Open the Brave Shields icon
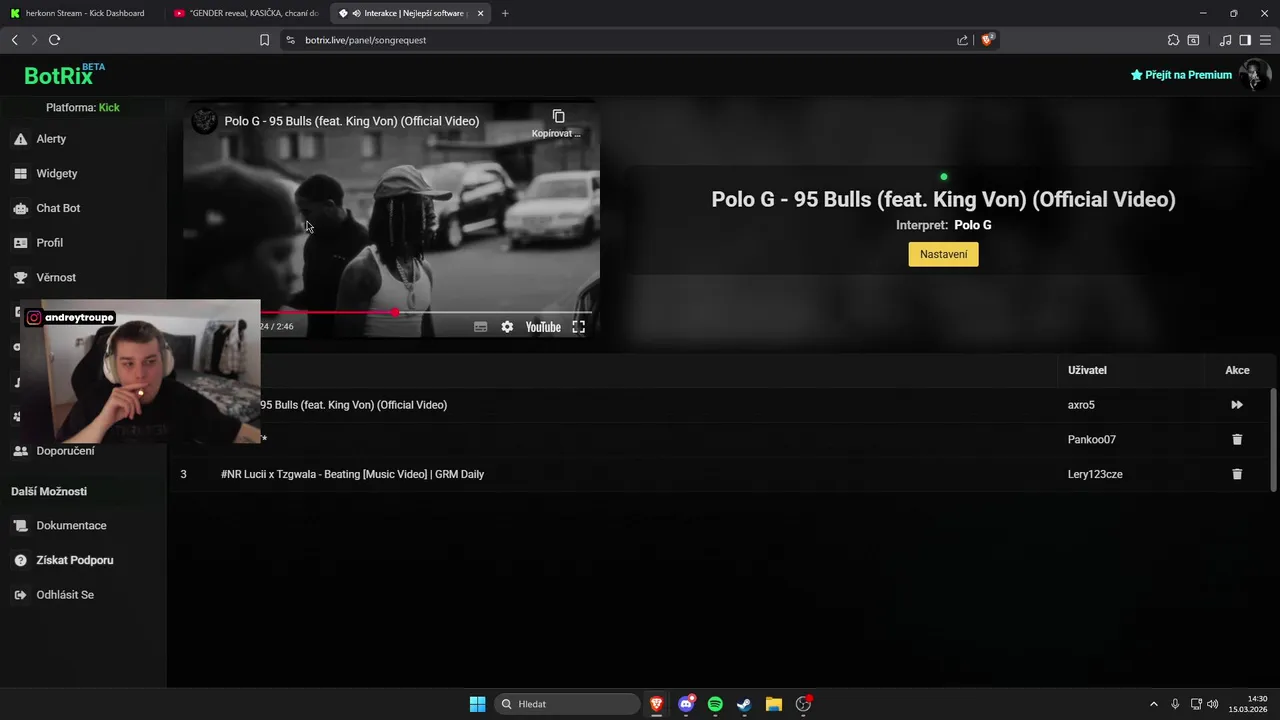Viewport: 1280px width, 720px height. coord(987,40)
